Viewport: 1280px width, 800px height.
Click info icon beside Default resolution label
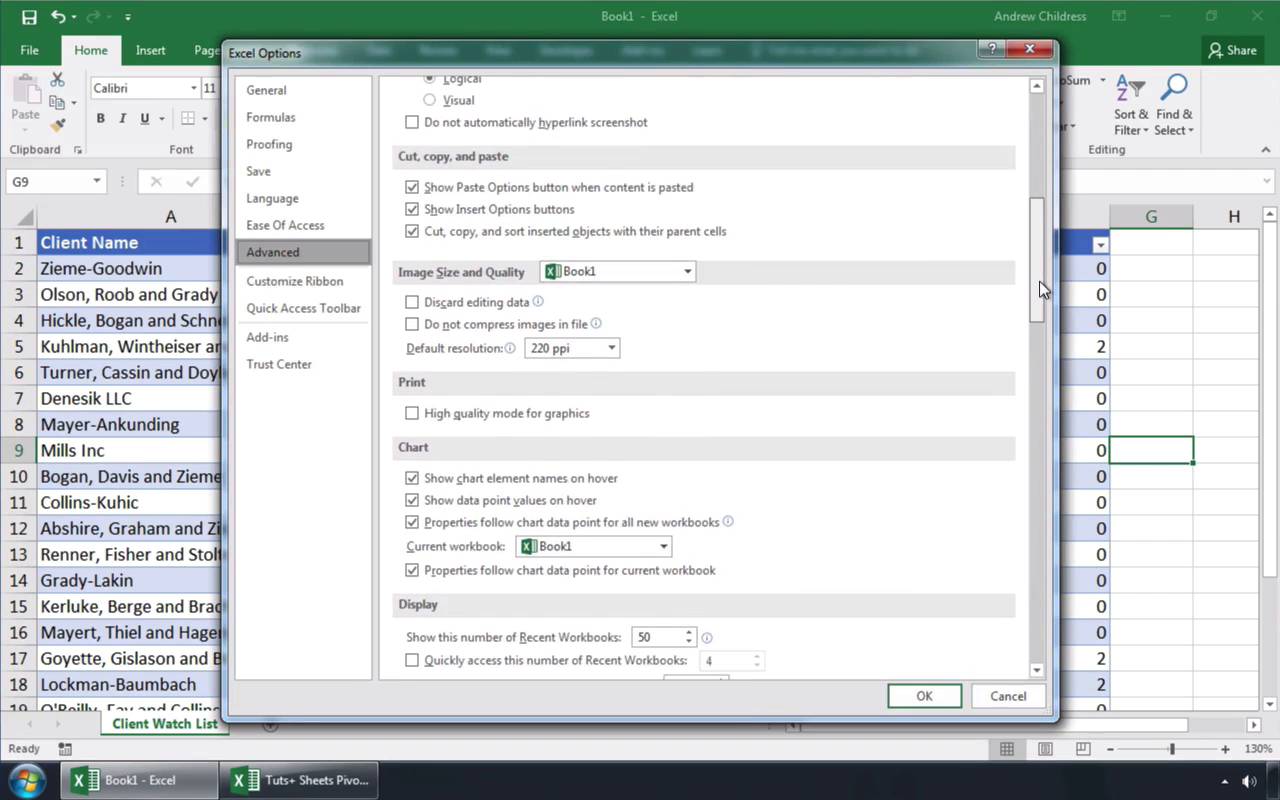[x=510, y=348]
